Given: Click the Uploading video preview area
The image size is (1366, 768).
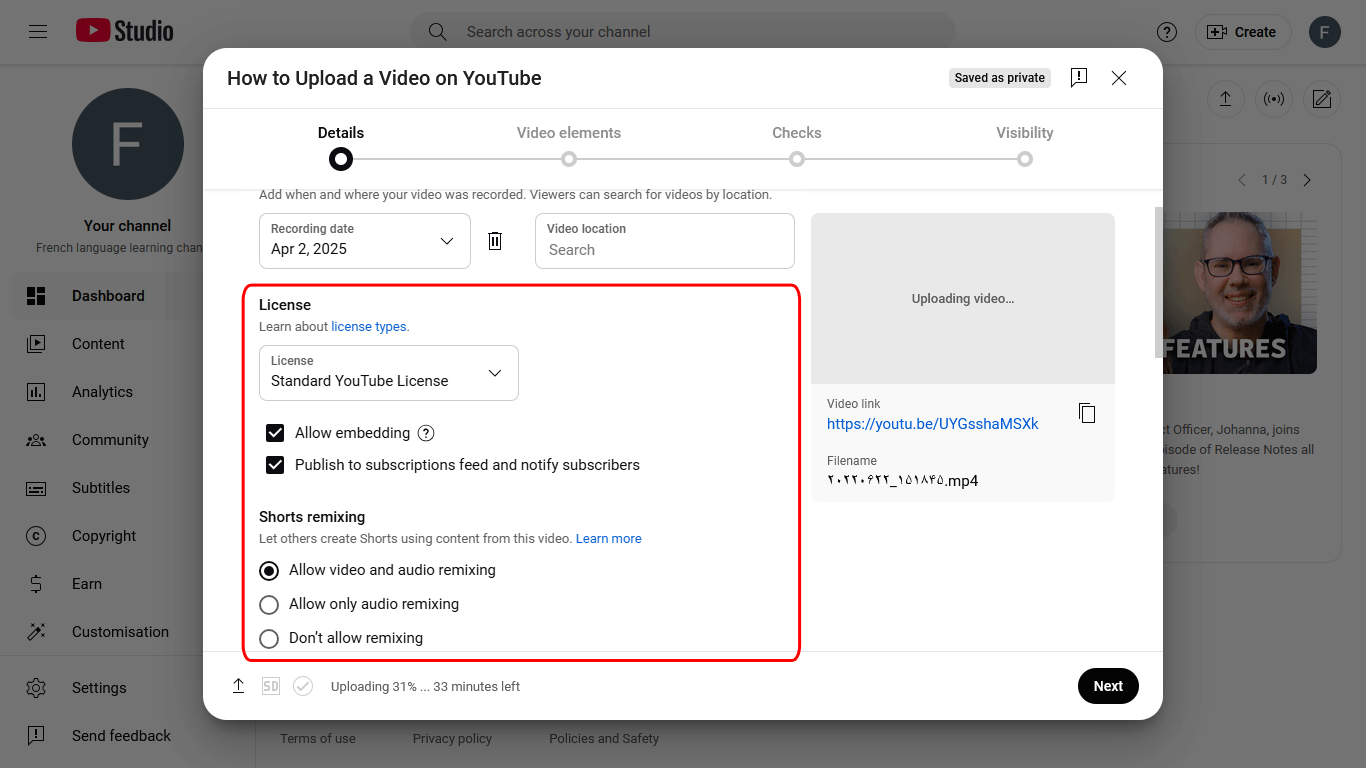Looking at the screenshot, I should [x=963, y=298].
